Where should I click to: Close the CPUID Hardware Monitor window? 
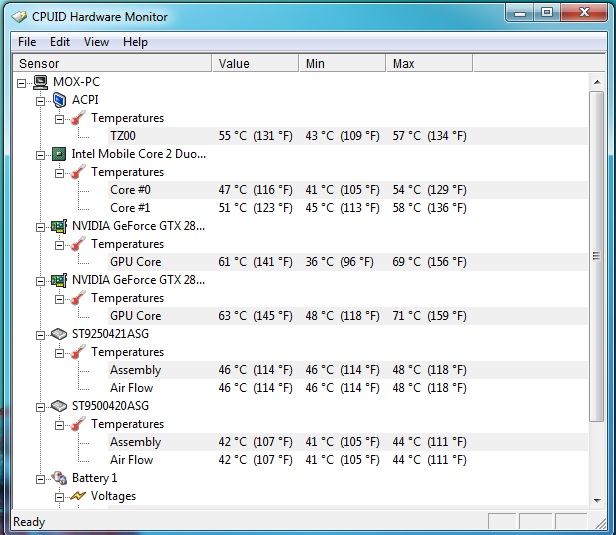point(584,13)
